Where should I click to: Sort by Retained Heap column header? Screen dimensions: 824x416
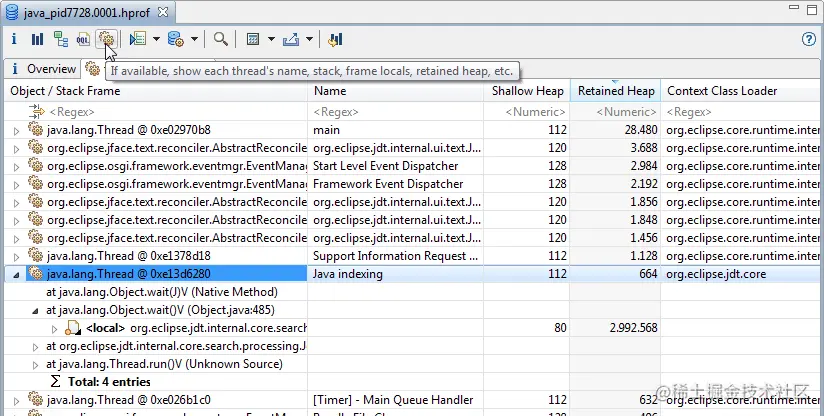[615, 91]
